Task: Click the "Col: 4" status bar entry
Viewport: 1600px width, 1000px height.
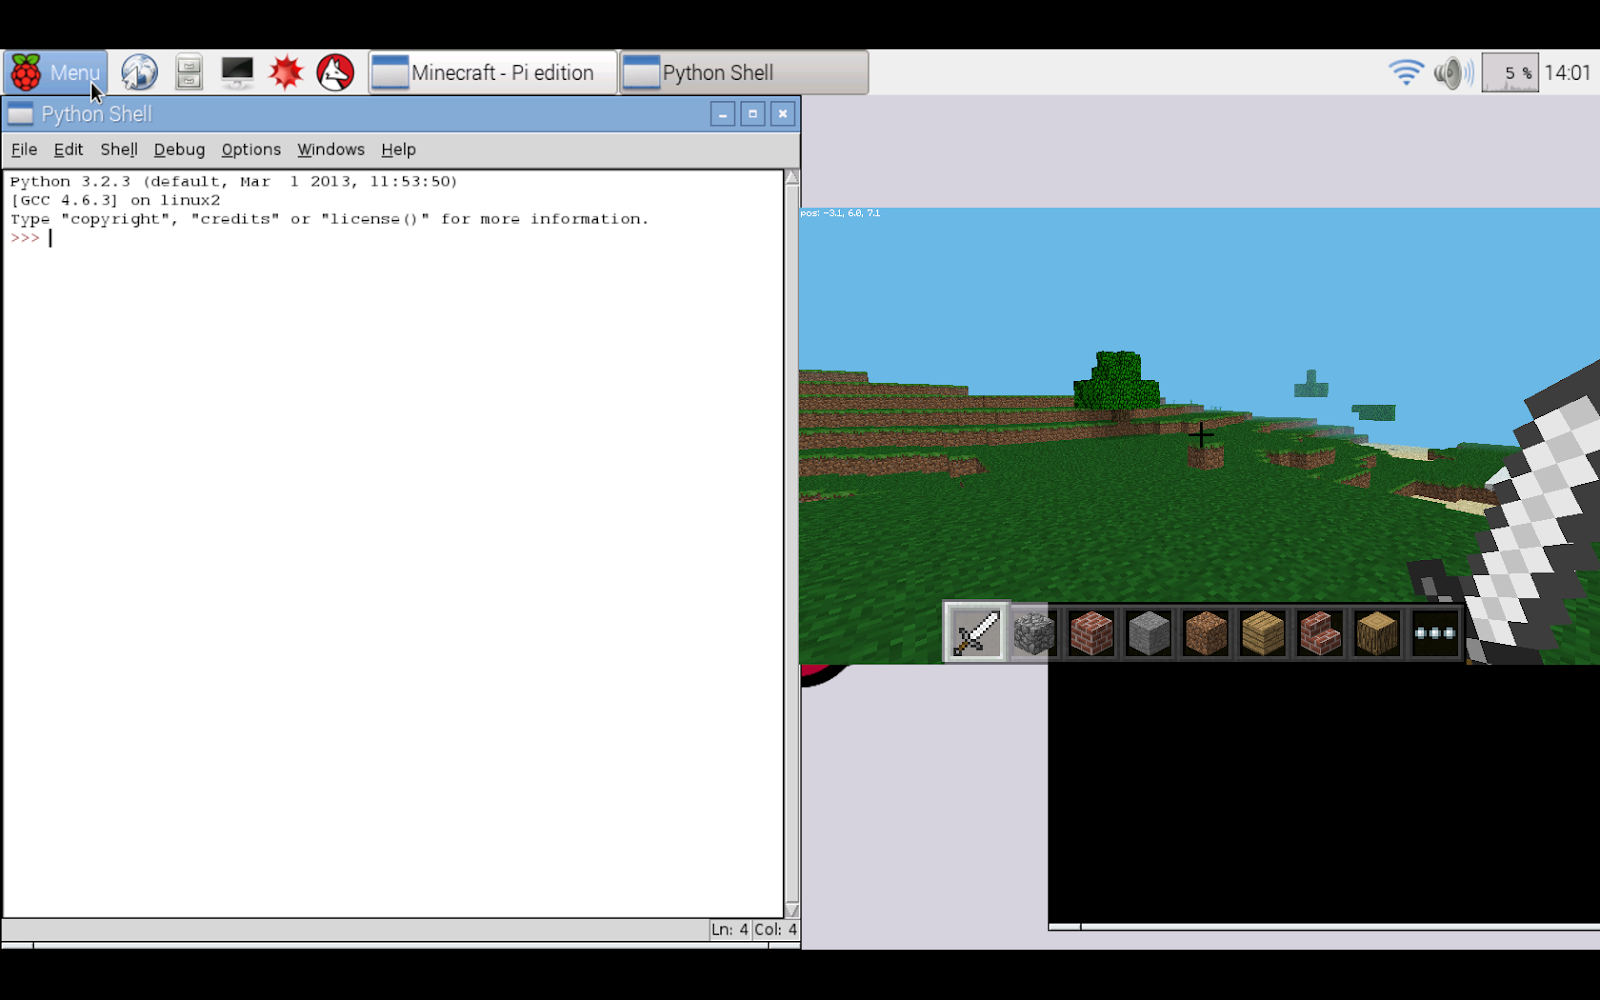Action: 775,929
